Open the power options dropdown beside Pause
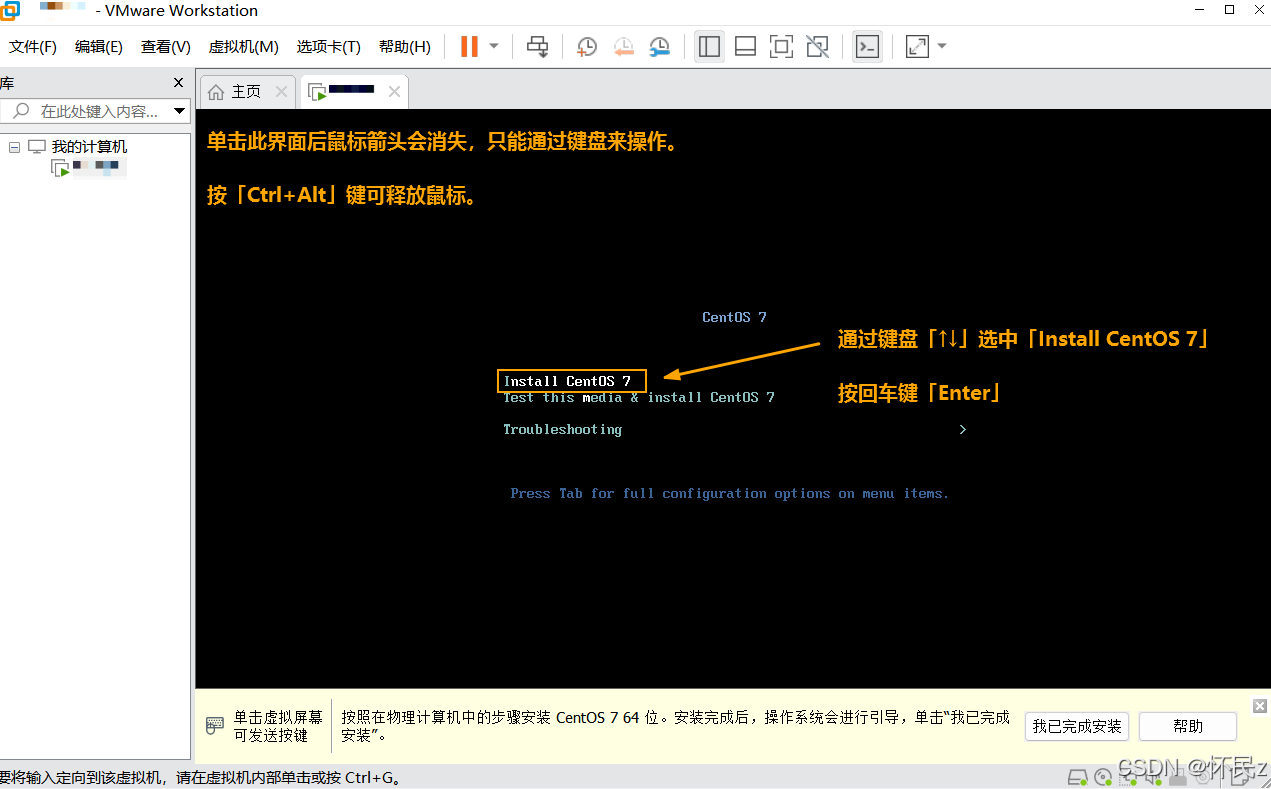1271x789 pixels. coord(494,46)
